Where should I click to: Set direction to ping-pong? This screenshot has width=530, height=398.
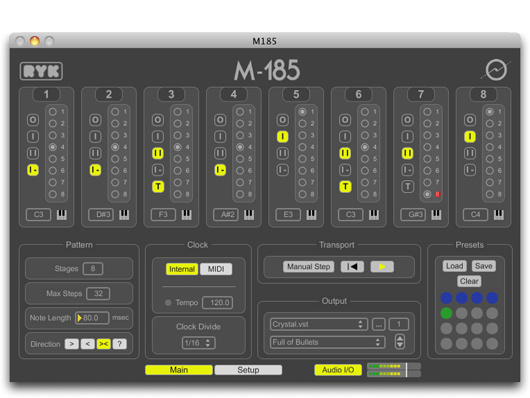(103, 344)
